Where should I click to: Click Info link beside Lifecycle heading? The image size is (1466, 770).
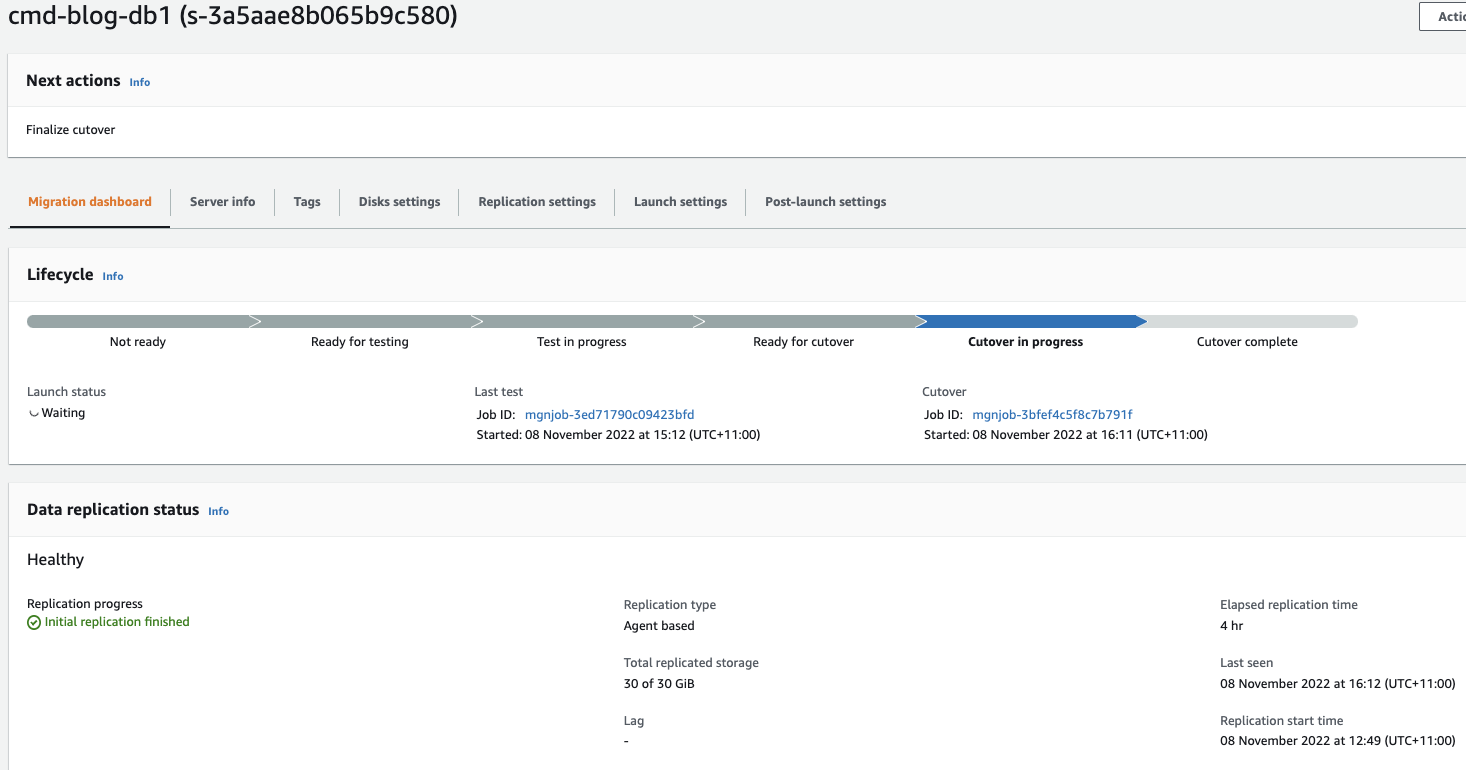113,276
